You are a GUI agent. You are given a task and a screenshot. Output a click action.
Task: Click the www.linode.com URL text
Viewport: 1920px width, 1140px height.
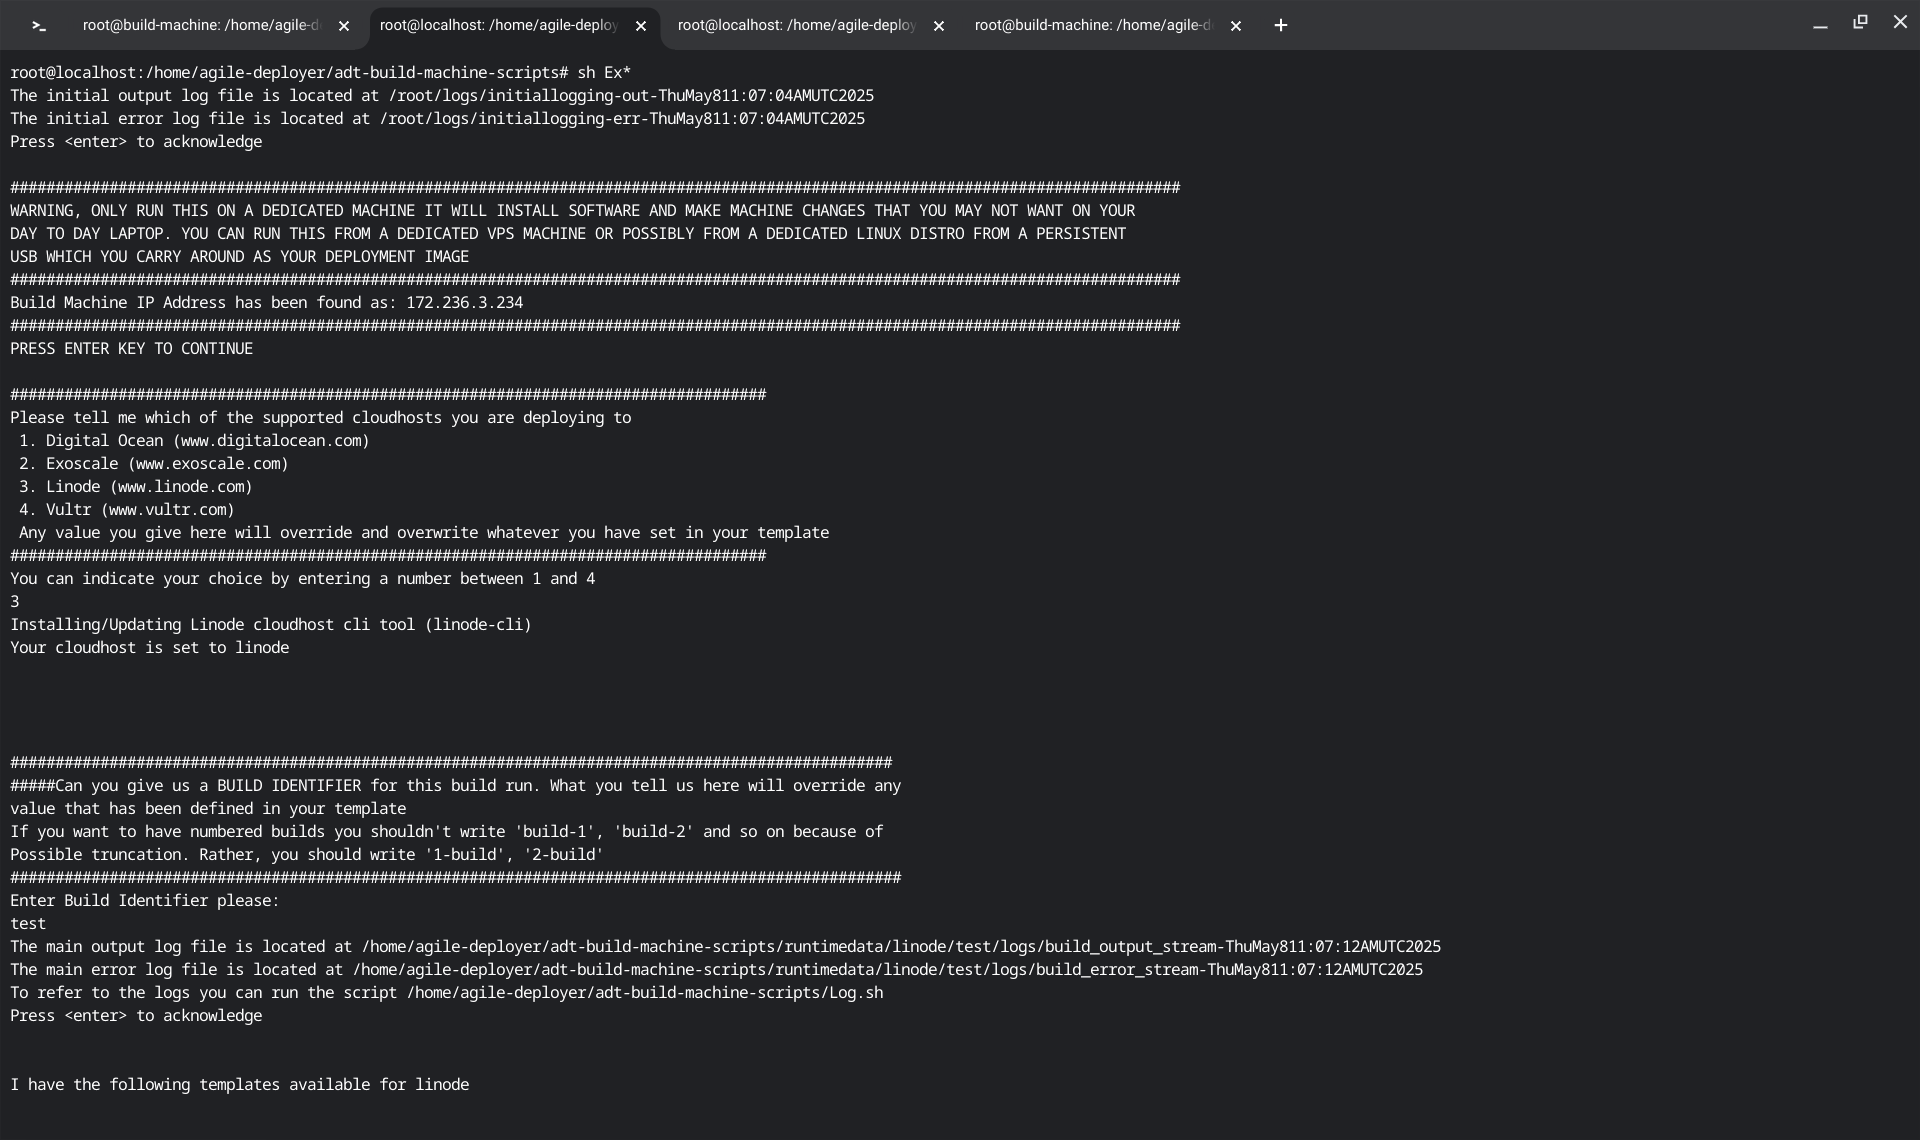click(x=181, y=487)
